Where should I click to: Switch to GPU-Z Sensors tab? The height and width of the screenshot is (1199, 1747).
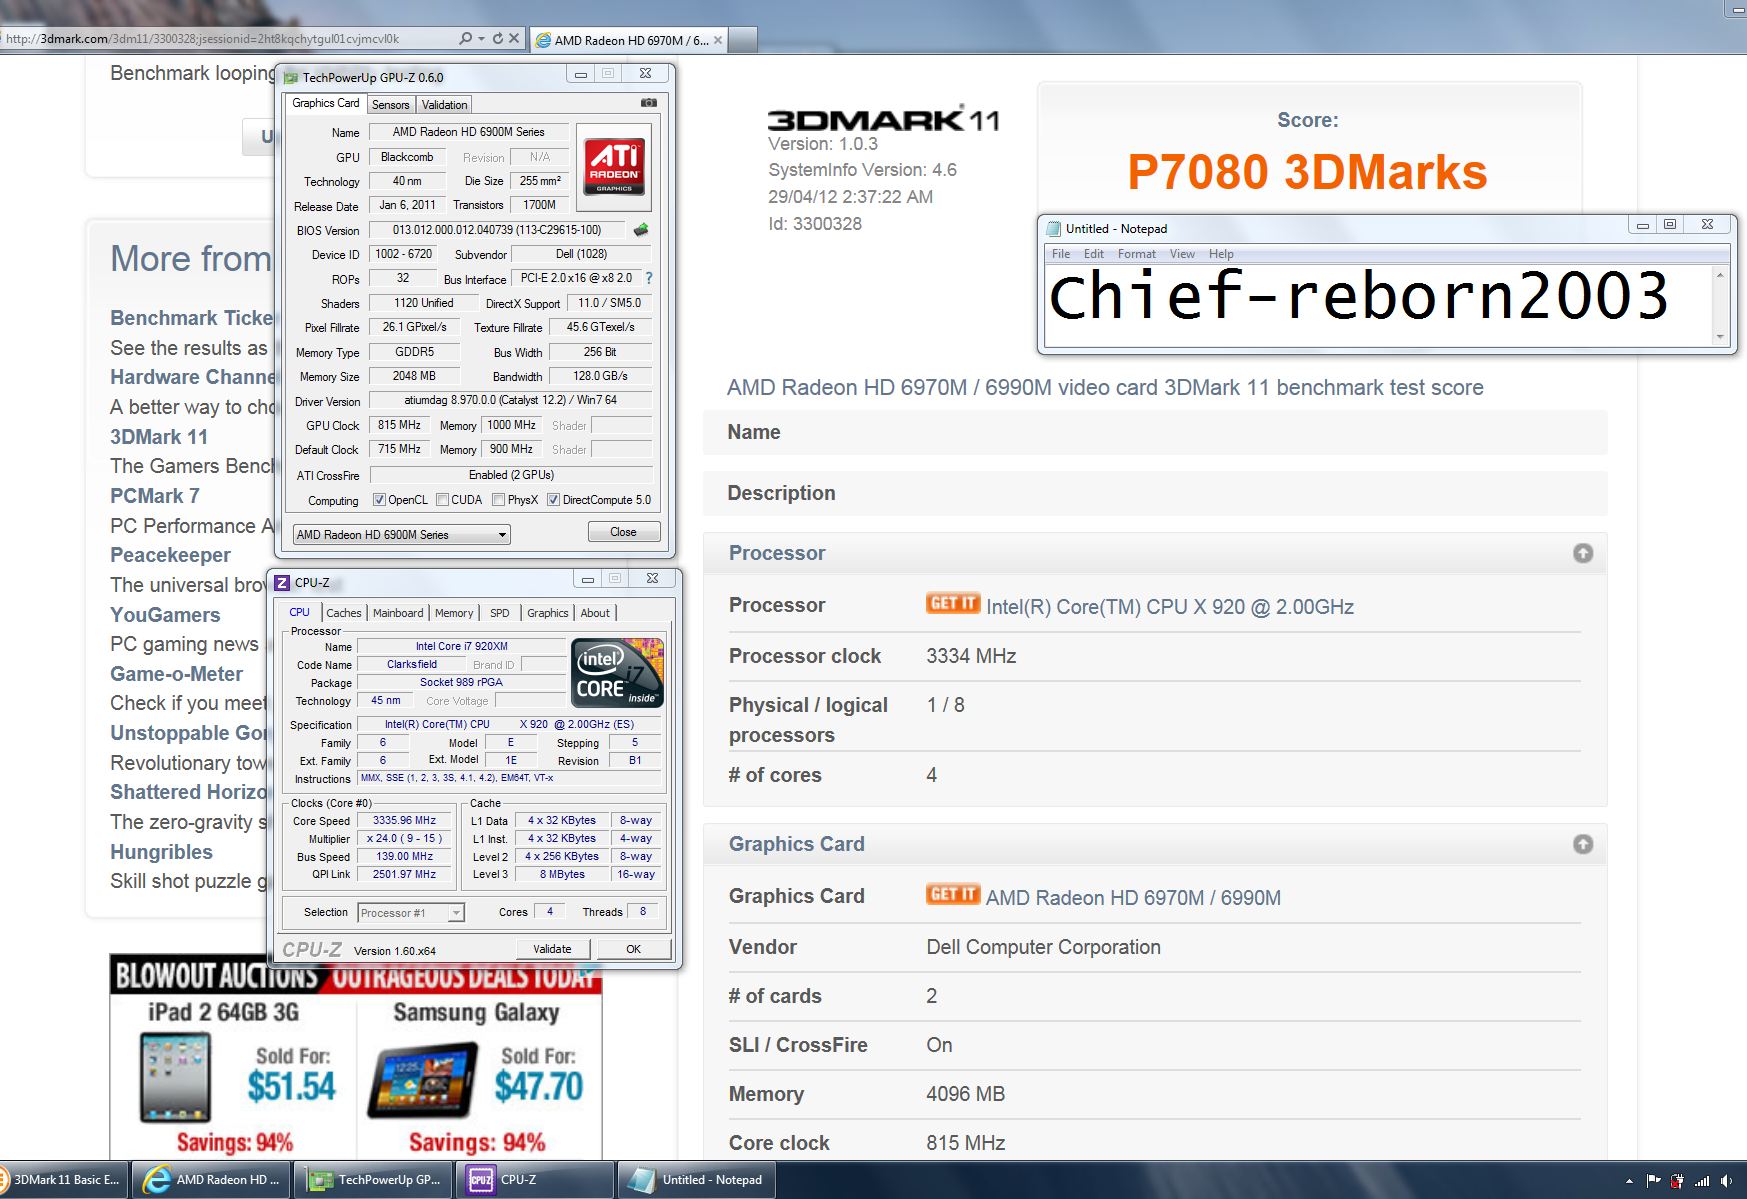point(390,105)
